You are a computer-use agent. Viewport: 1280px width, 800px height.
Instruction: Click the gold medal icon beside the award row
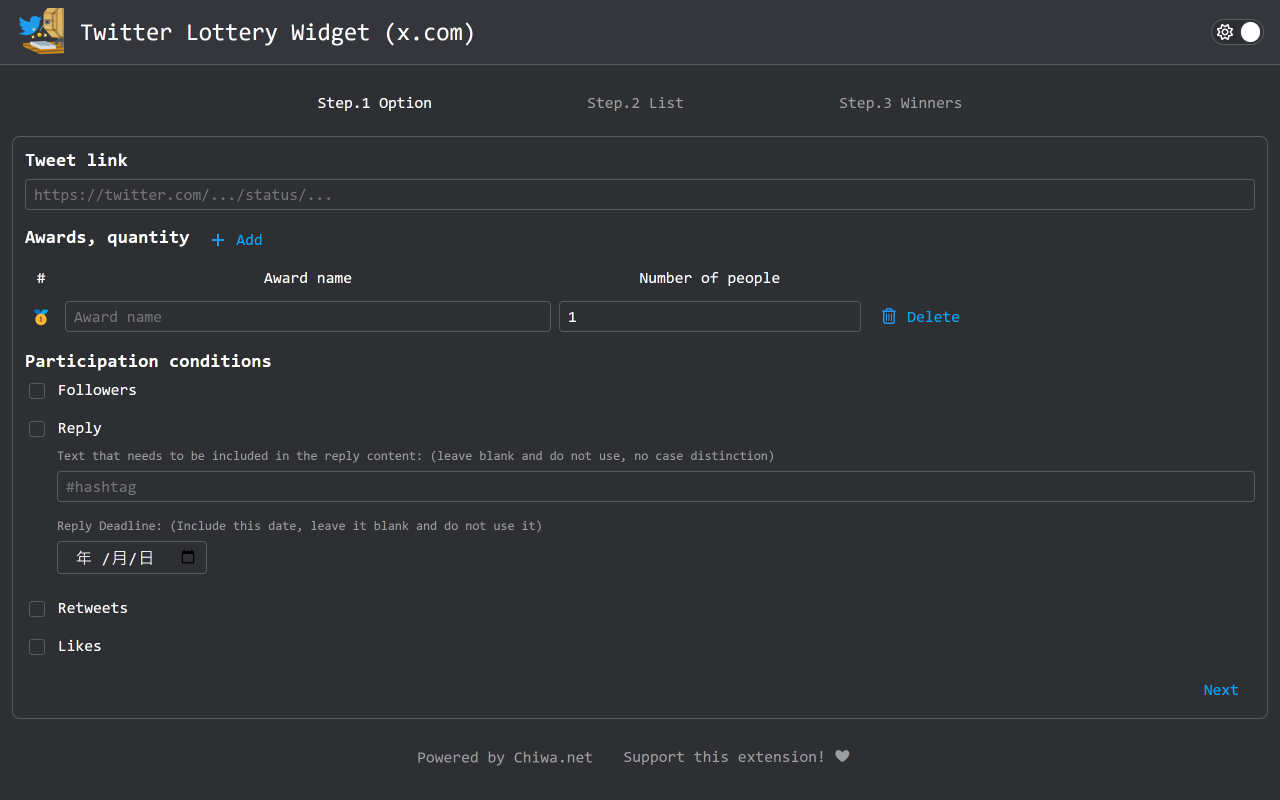[41, 316]
